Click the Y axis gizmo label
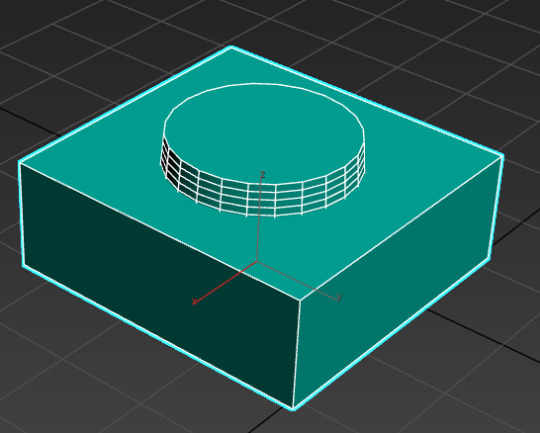540x433 pixels. click(x=339, y=297)
